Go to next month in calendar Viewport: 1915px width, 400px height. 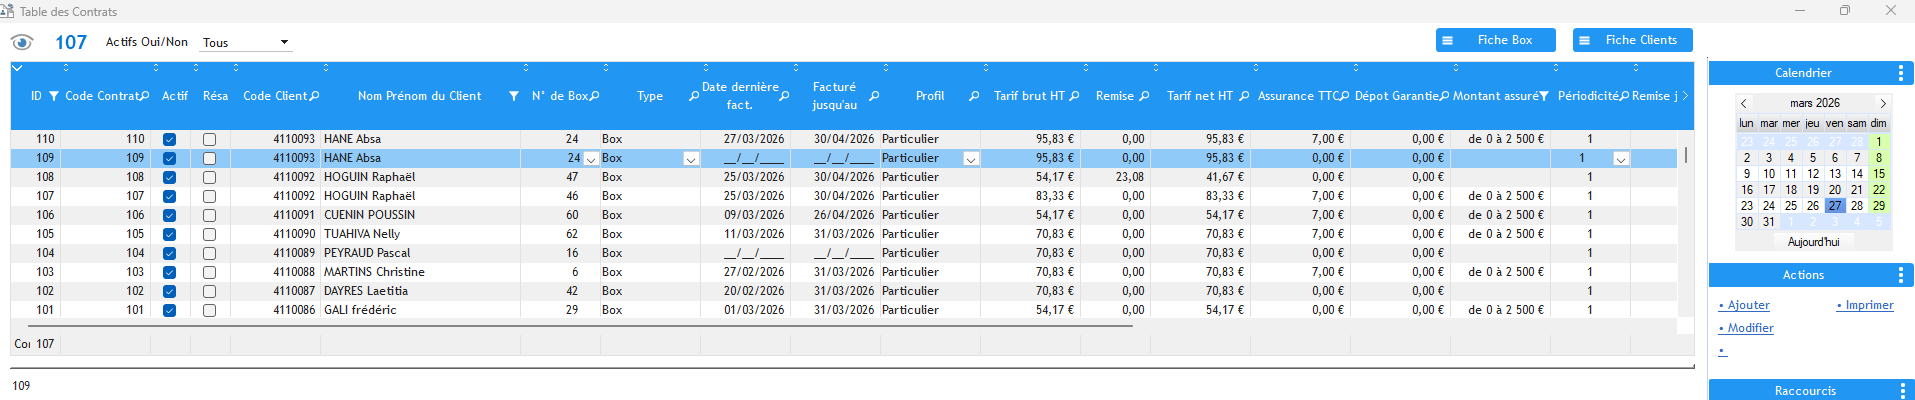pos(1883,103)
